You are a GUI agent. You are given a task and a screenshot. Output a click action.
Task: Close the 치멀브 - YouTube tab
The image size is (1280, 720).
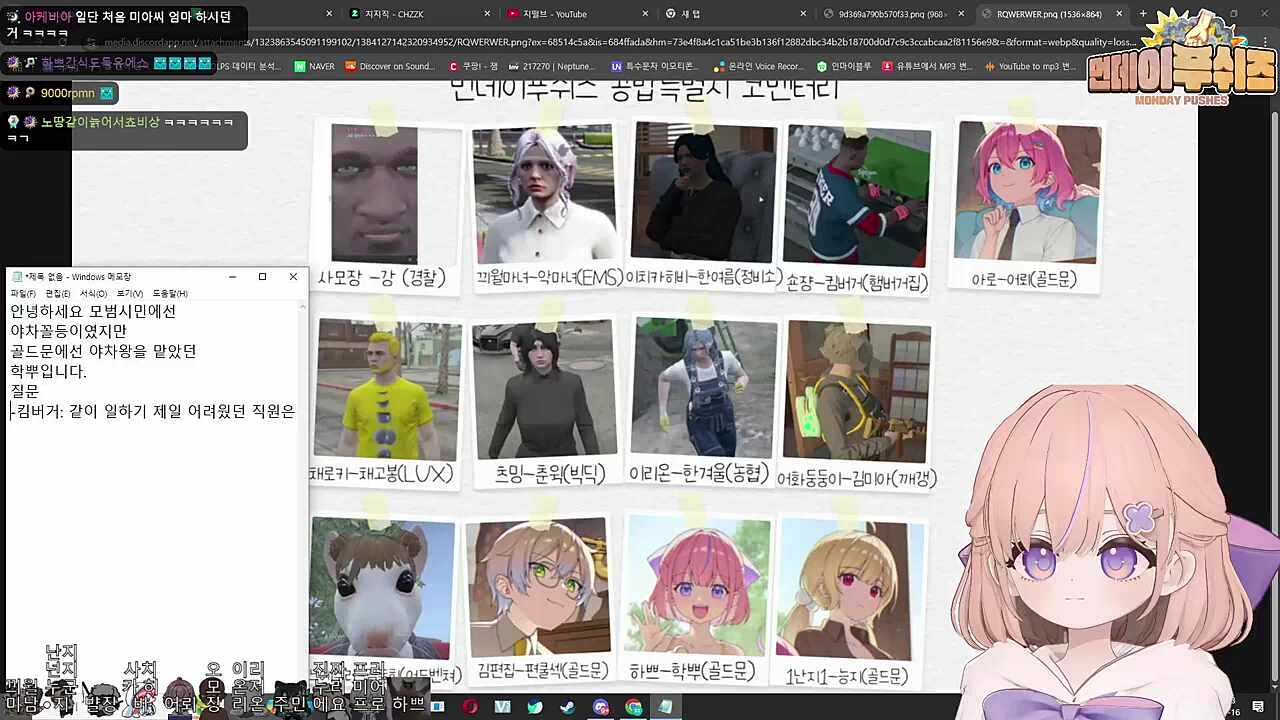[645, 14]
